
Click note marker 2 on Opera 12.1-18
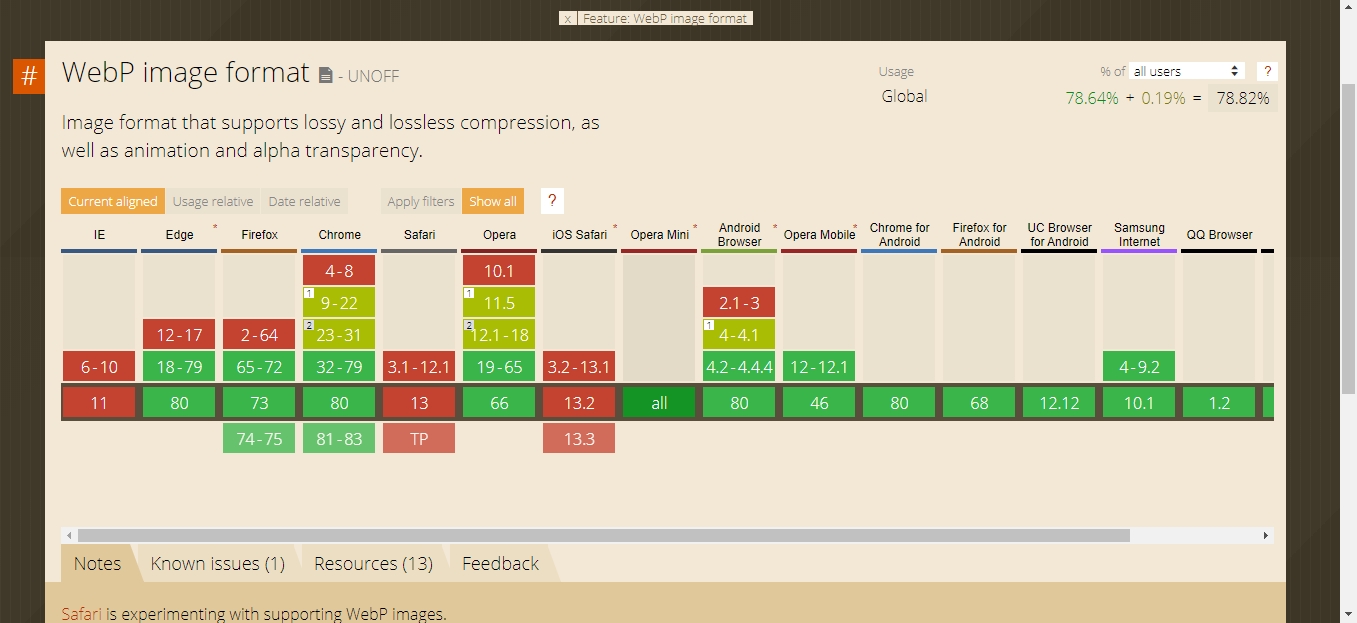(469, 326)
